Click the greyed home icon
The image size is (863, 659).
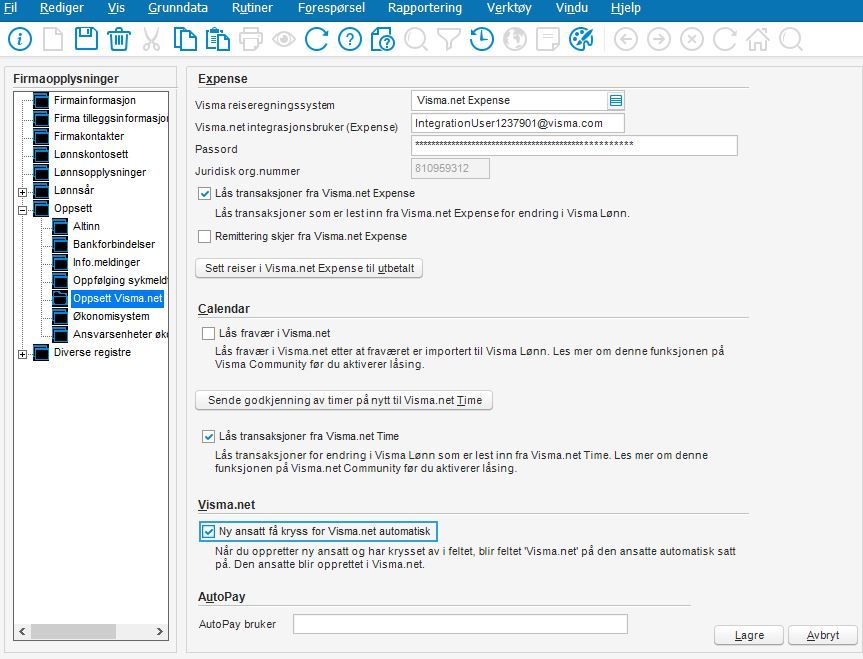click(x=758, y=40)
